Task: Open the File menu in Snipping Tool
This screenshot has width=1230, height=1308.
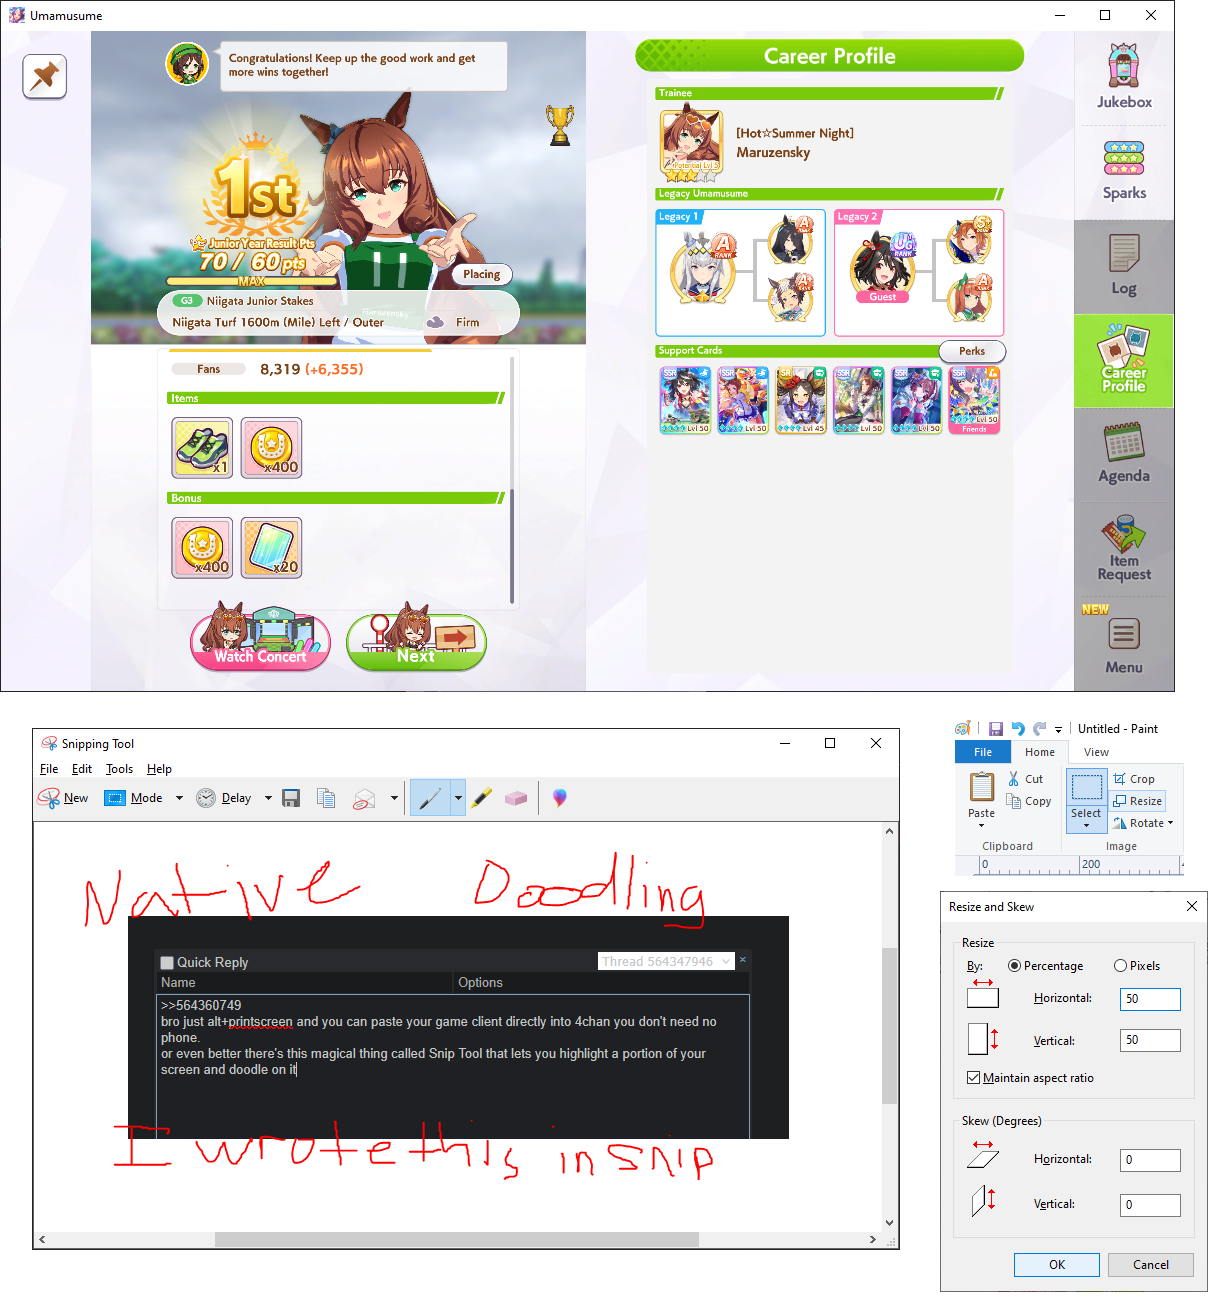Action: pyautogui.click(x=49, y=769)
